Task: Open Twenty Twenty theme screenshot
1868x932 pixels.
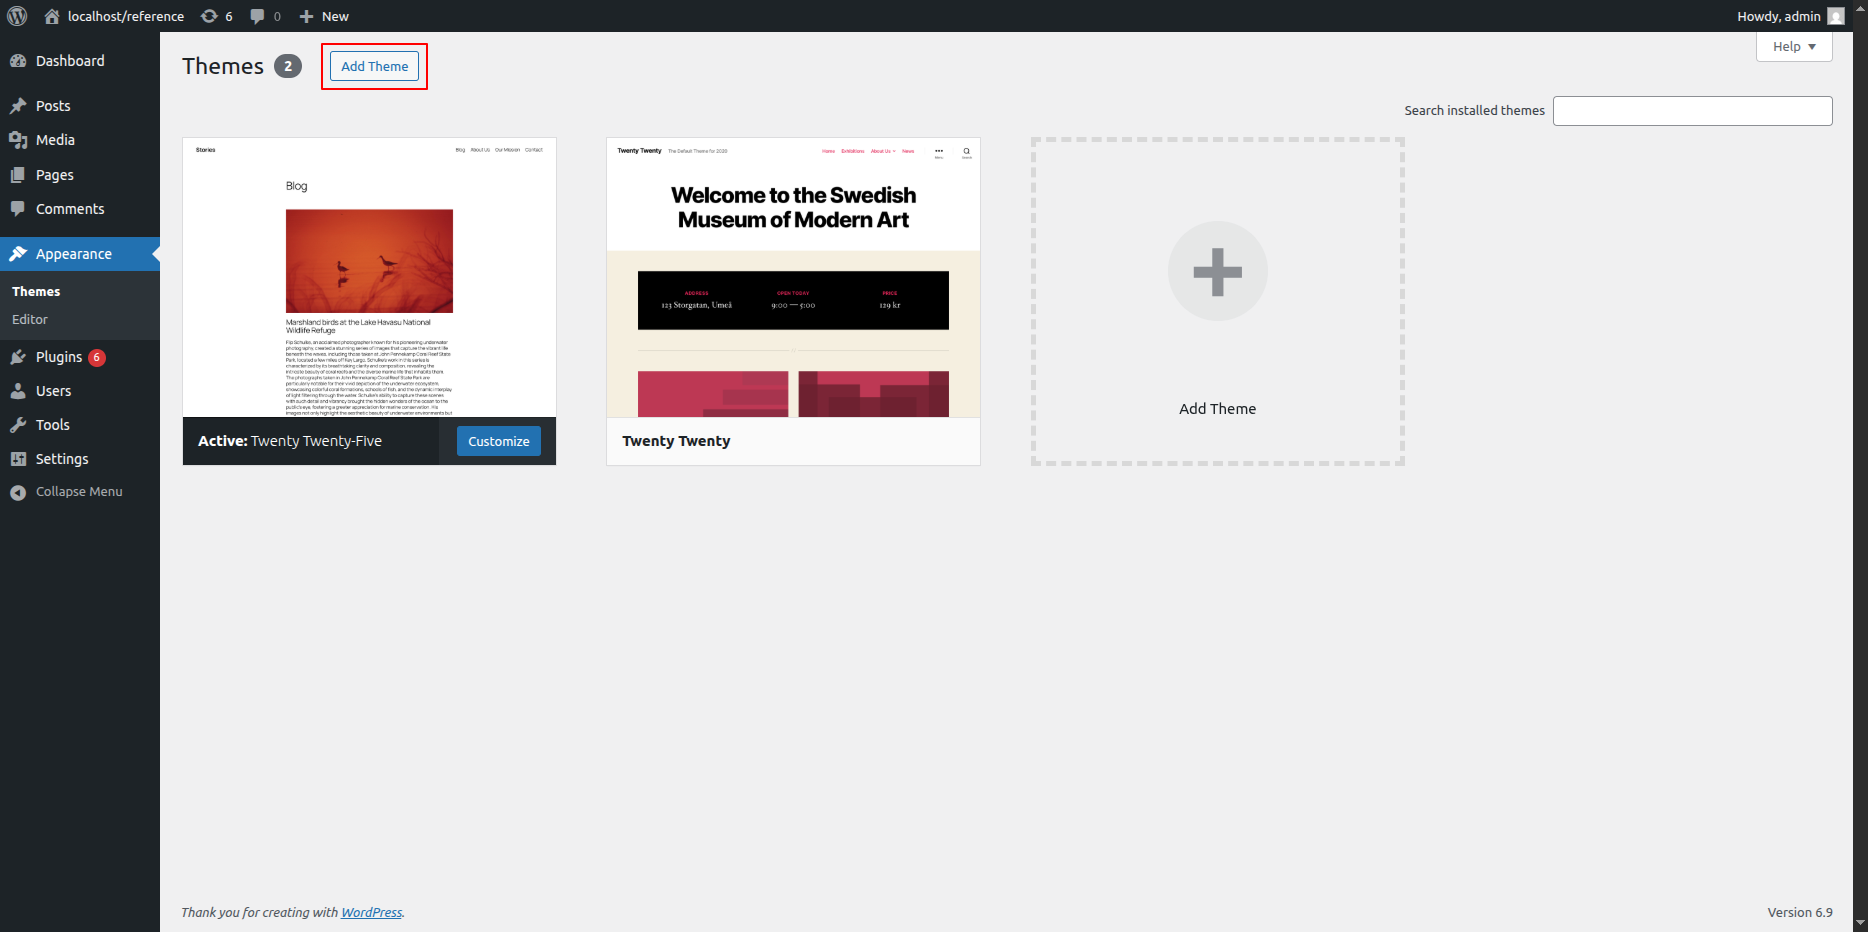Action: point(793,277)
